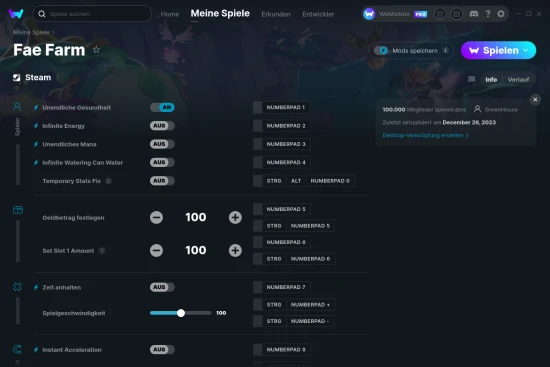The image size is (550, 367).
Task: Decrease Set Slot 1 Amount with minus
Action: 156,251
